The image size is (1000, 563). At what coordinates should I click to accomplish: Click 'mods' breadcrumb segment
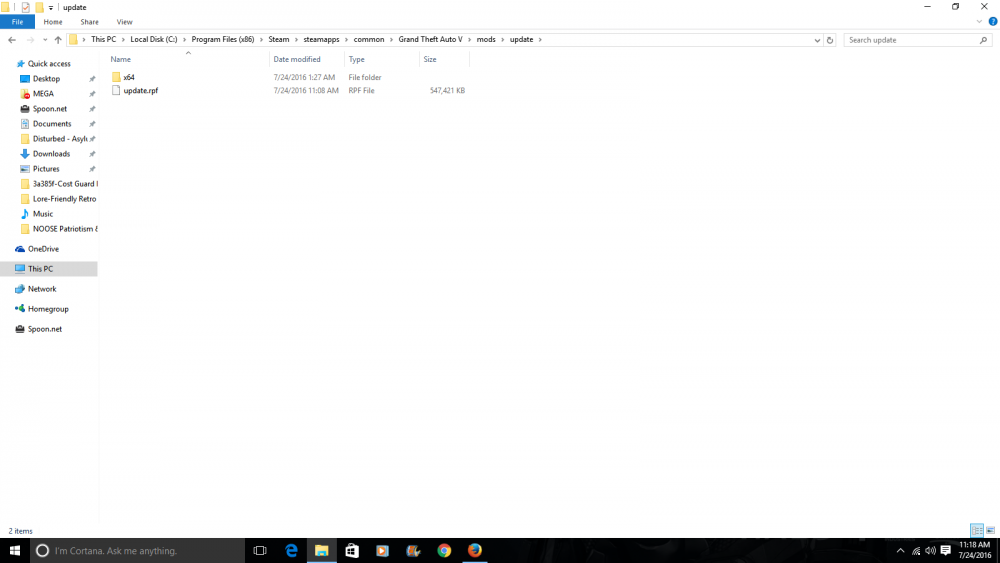pos(486,40)
